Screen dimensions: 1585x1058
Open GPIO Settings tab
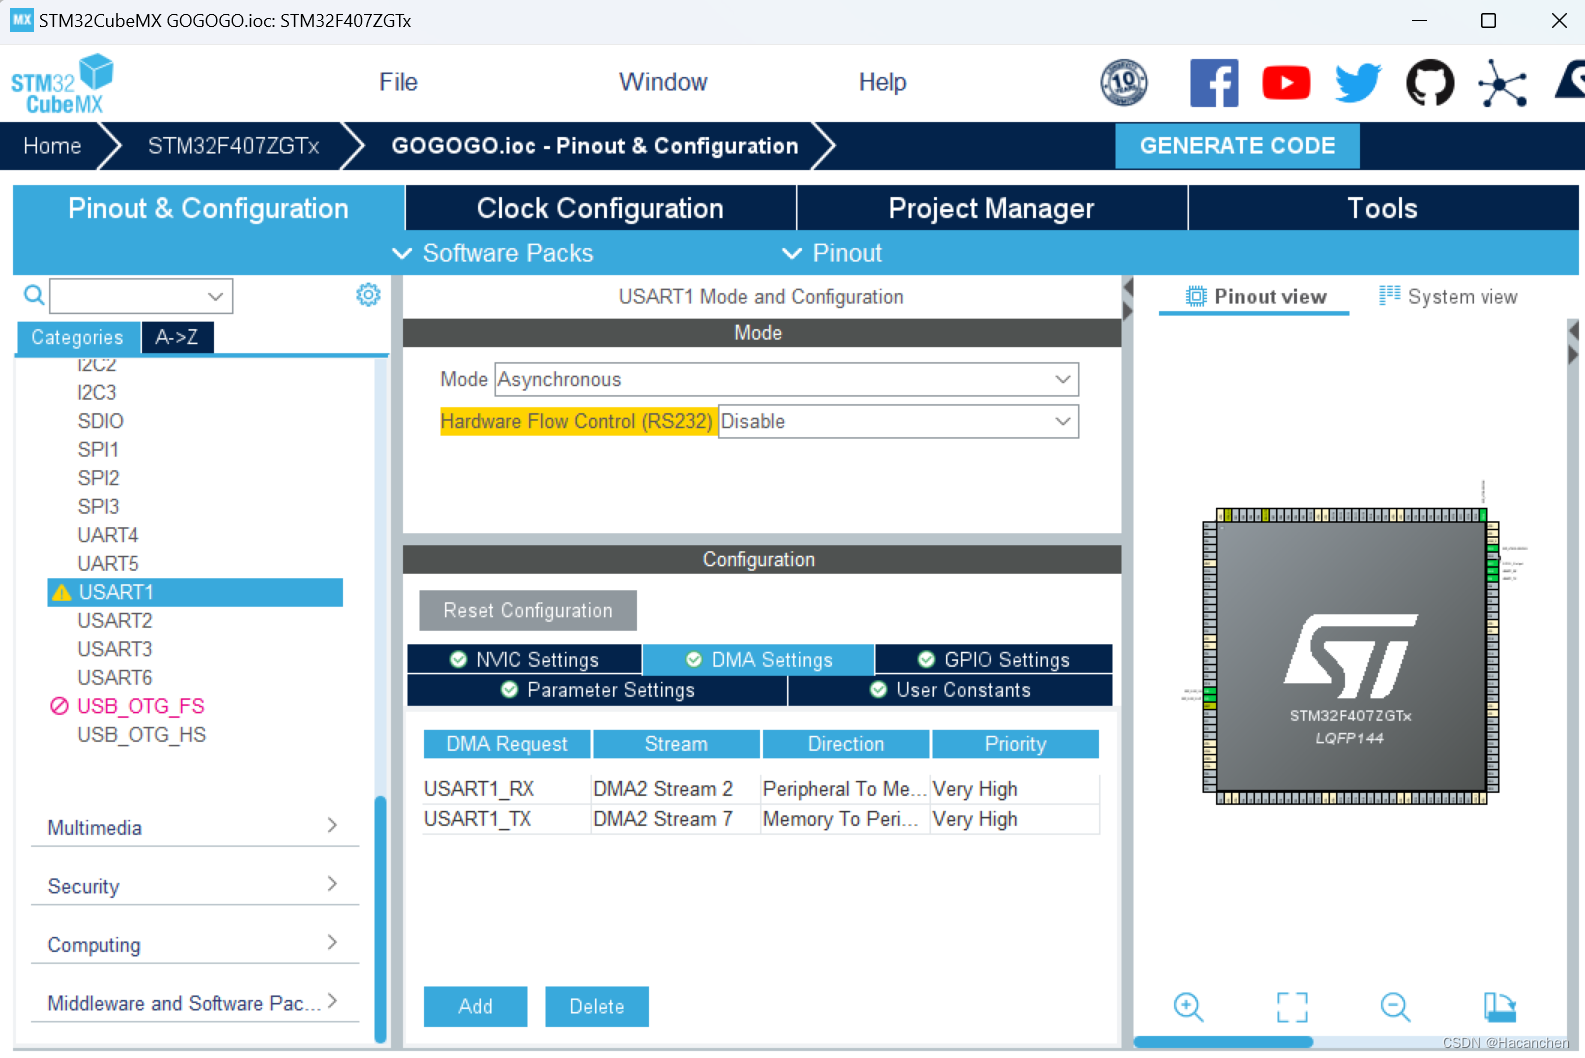[x=994, y=659]
